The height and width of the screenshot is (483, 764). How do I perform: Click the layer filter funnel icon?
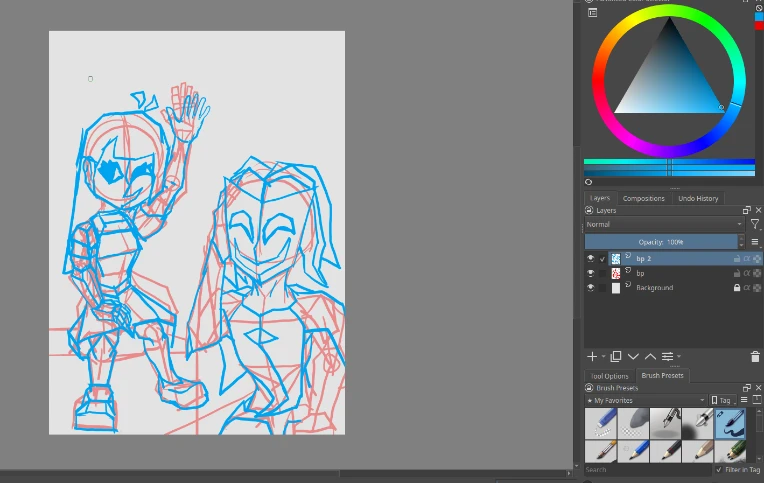tap(755, 225)
